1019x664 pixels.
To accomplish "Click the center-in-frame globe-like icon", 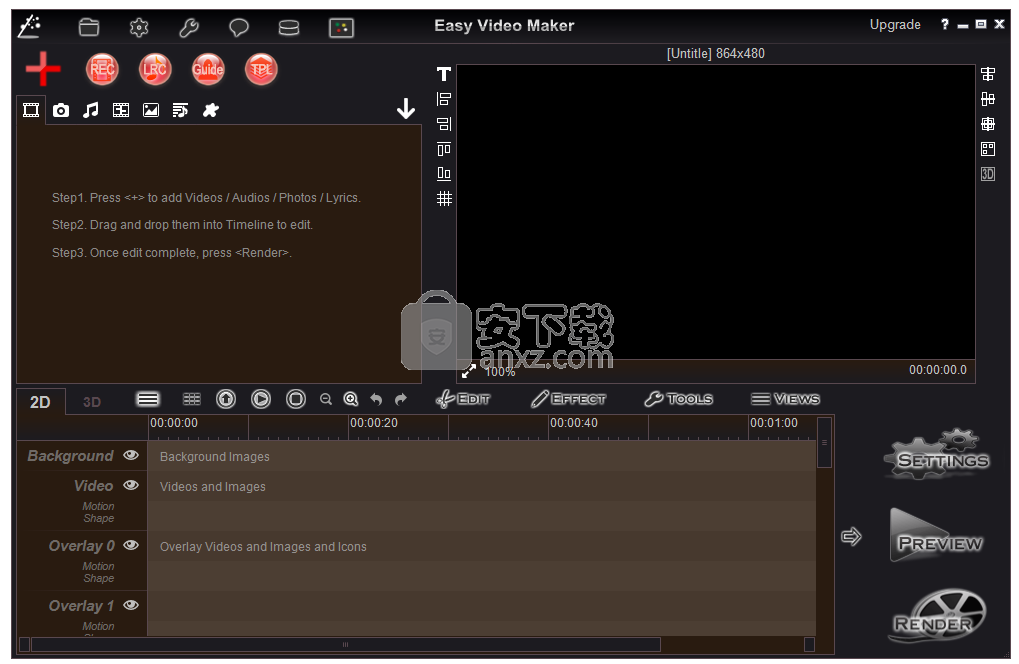I will coord(988,123).
